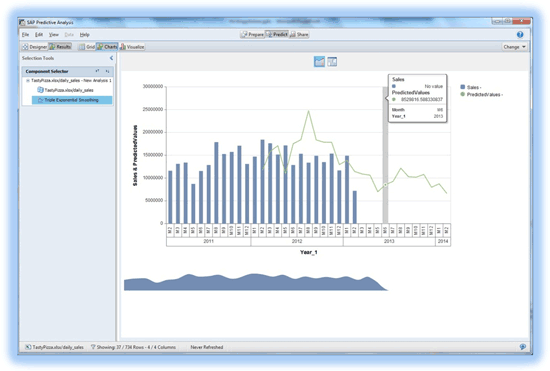Click the Component Selector sort descending icon
This screenshot has height=371, width=550.
107,71
